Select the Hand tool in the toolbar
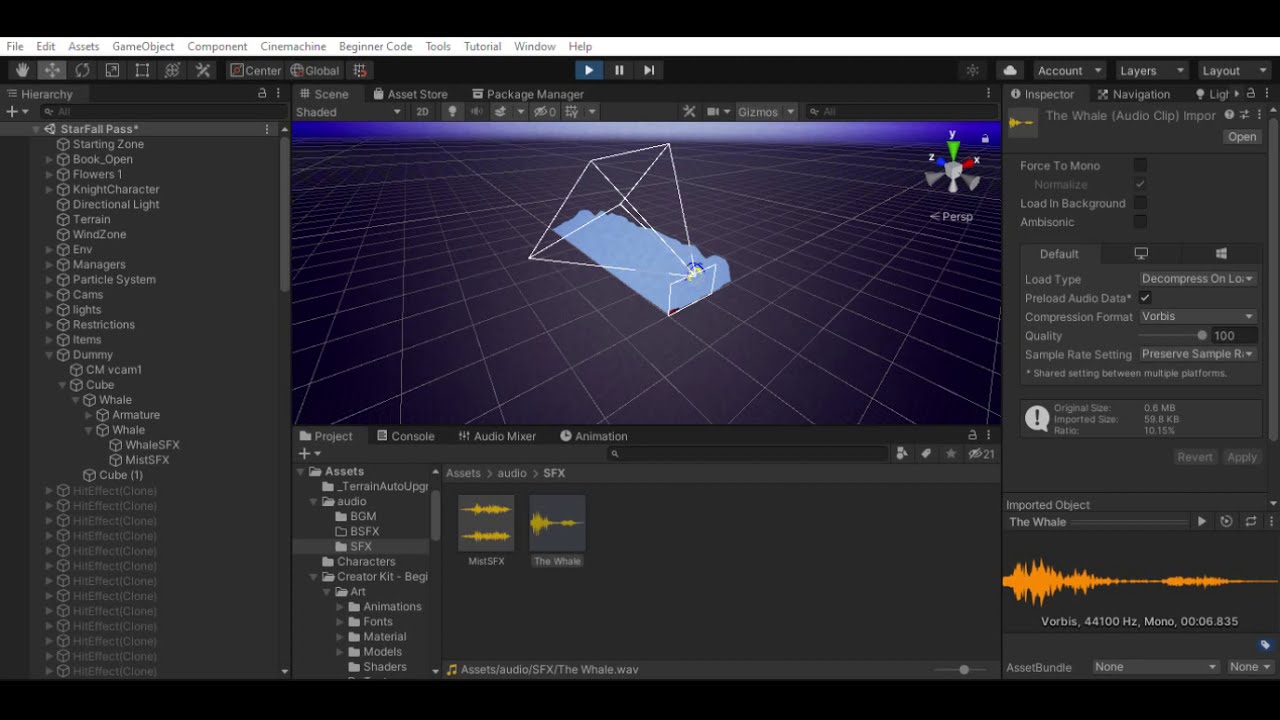This screenshot has height=720, width=1280. [x=22, y=70]
